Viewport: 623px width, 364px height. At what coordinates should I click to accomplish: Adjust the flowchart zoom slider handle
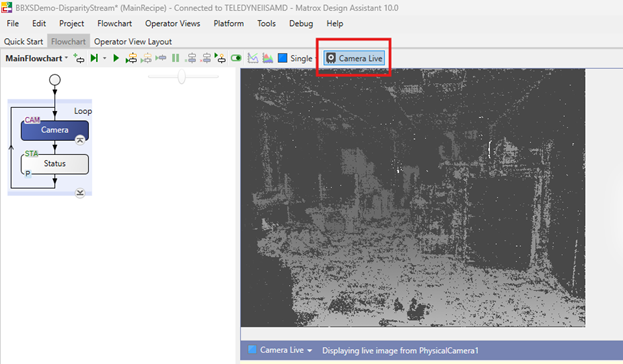(x=182, y=76)
